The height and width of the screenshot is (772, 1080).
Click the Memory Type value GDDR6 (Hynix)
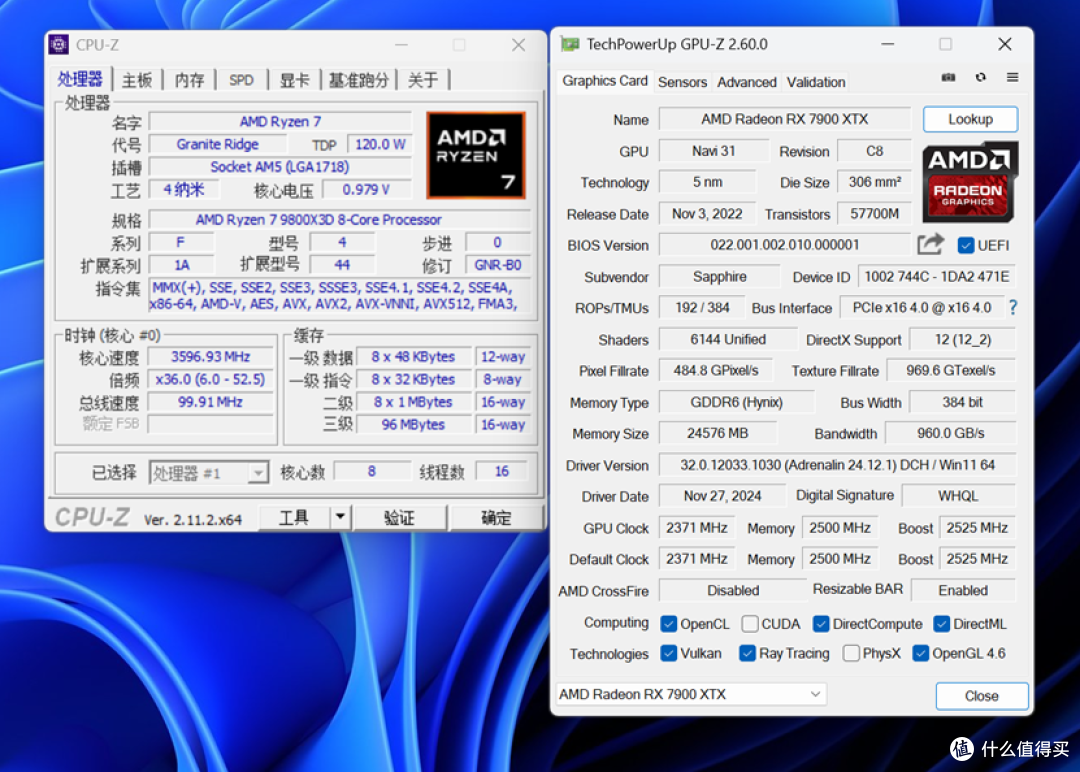coord(736,402)
